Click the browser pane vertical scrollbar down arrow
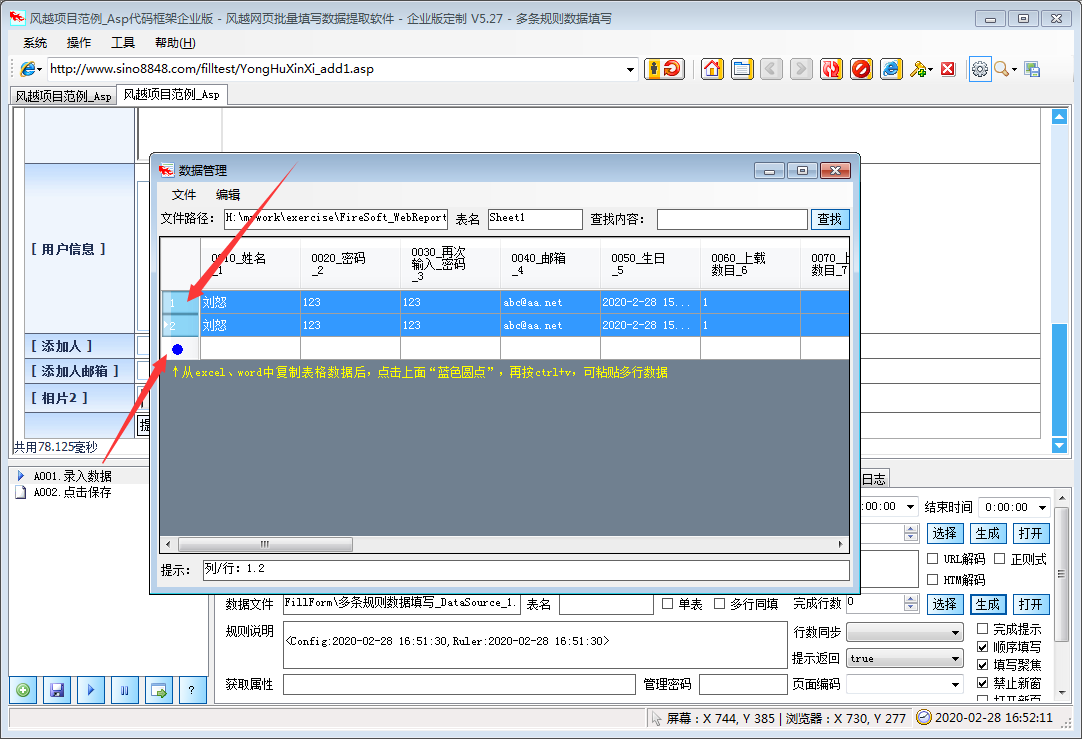 click(x=1059, y=446)
